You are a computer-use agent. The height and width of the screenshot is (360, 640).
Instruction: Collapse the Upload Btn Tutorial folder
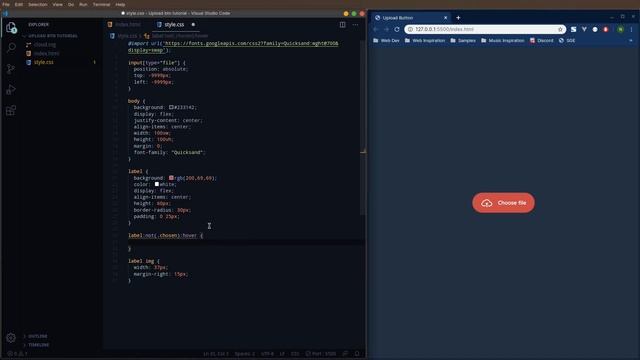[x=51, y=36]
